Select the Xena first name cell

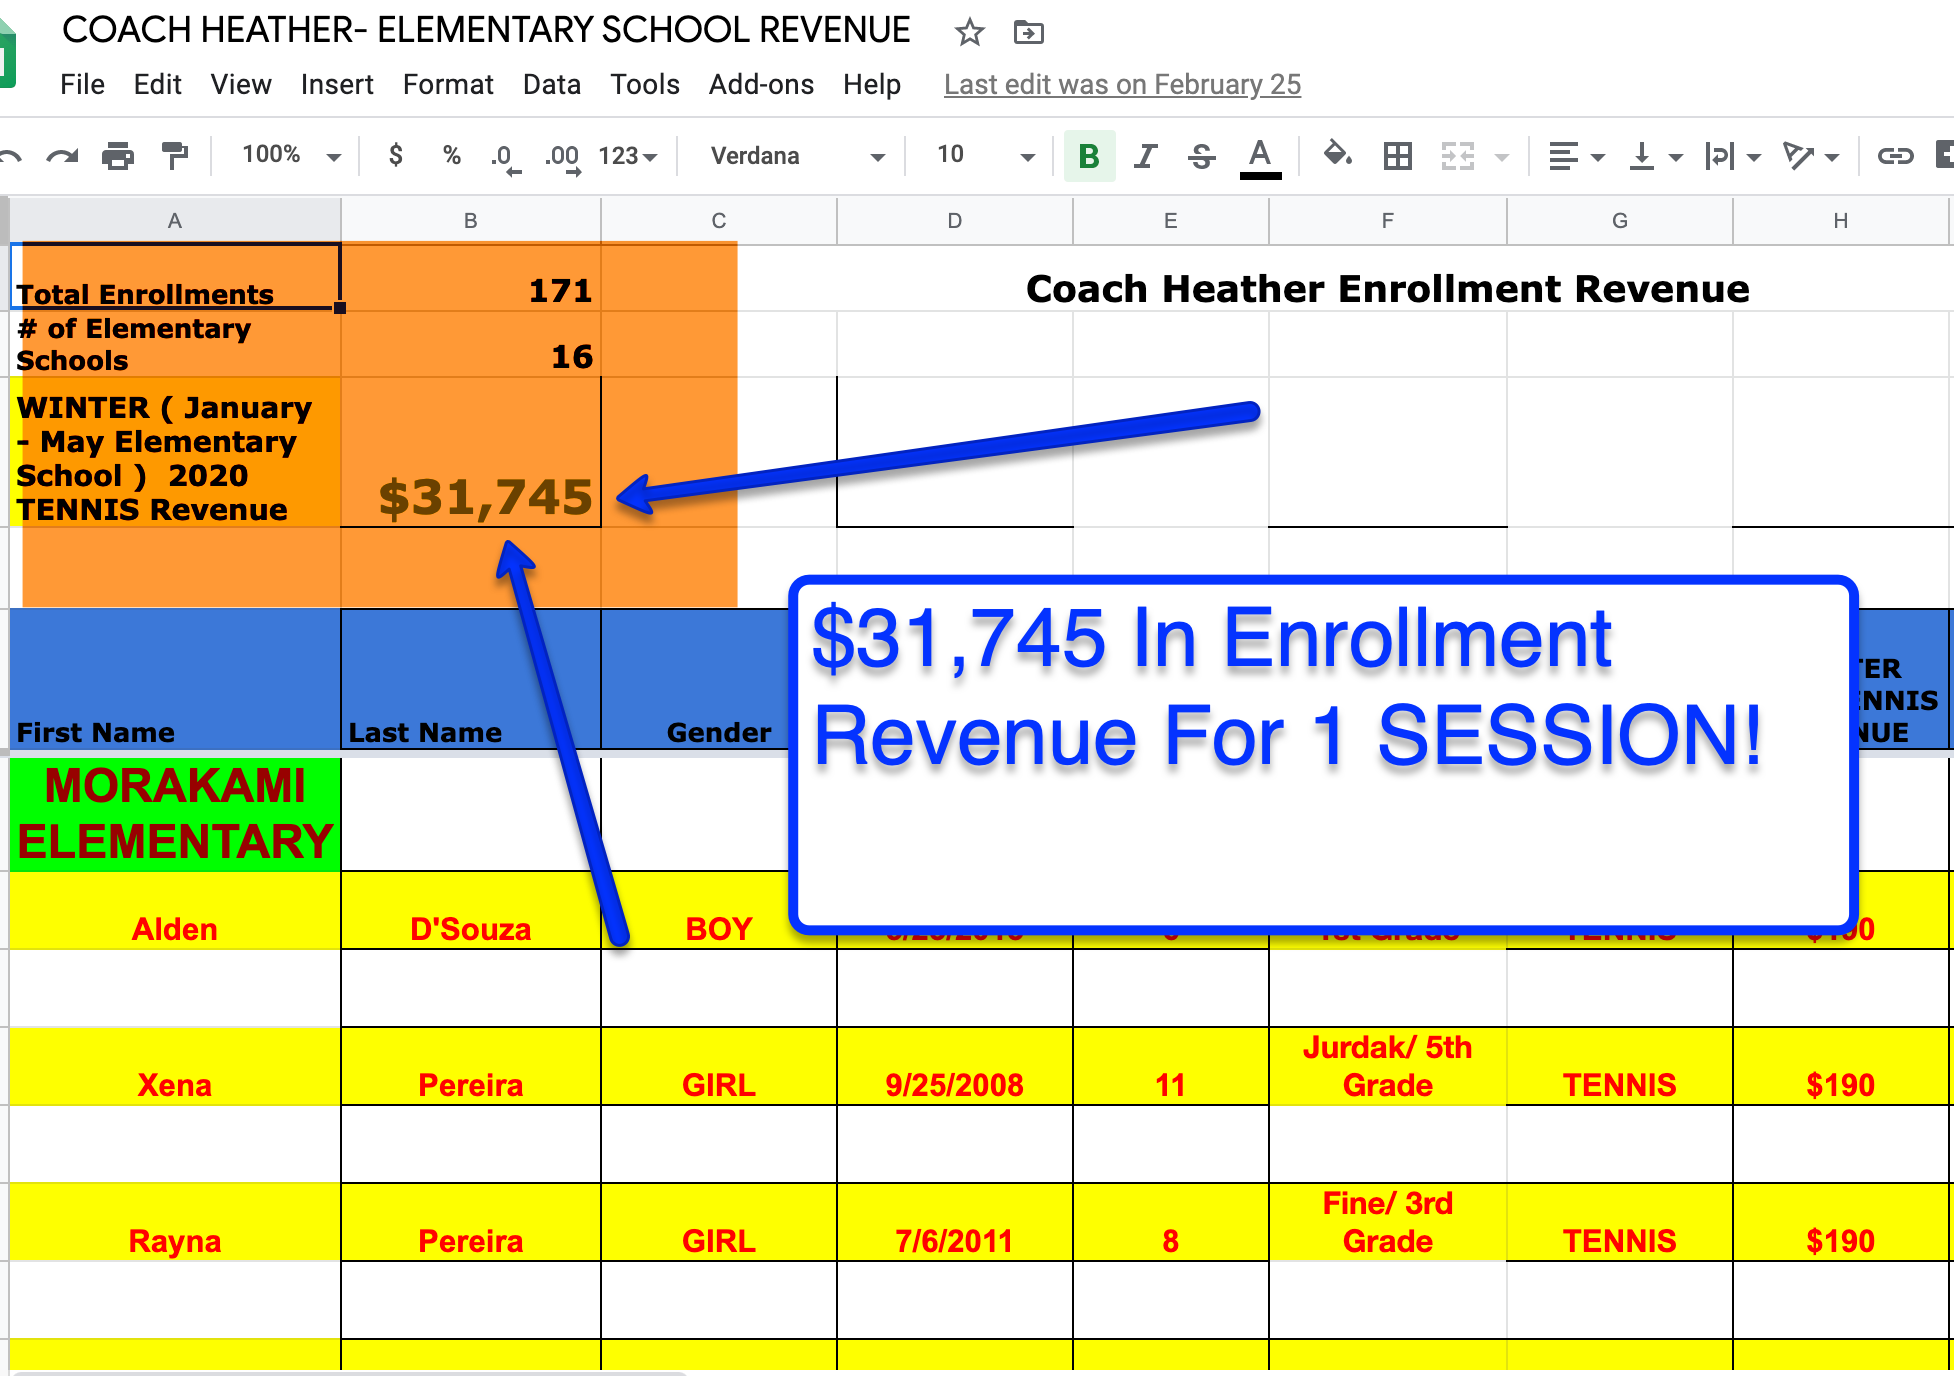175,1066
